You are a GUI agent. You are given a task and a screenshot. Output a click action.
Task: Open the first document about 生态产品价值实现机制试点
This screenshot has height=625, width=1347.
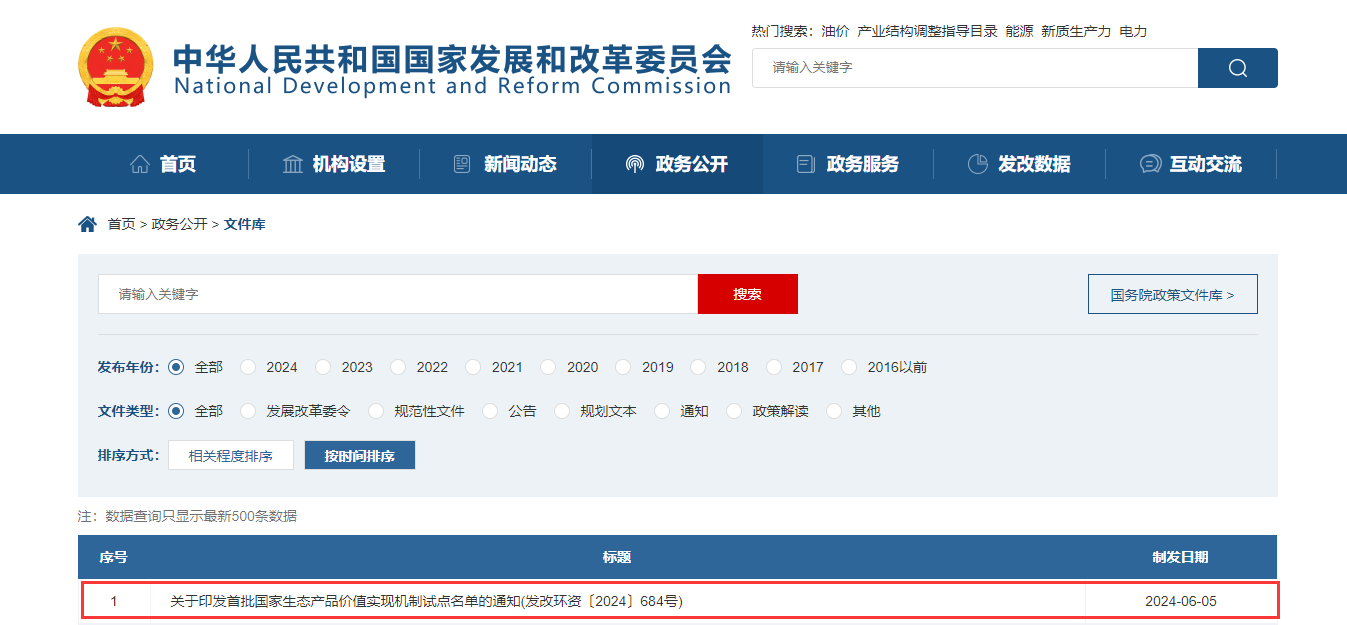point(426,601)
